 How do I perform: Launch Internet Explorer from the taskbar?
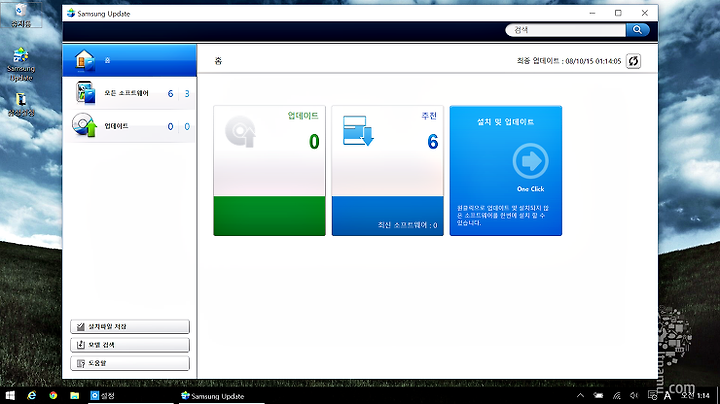(x=31, y=396)
